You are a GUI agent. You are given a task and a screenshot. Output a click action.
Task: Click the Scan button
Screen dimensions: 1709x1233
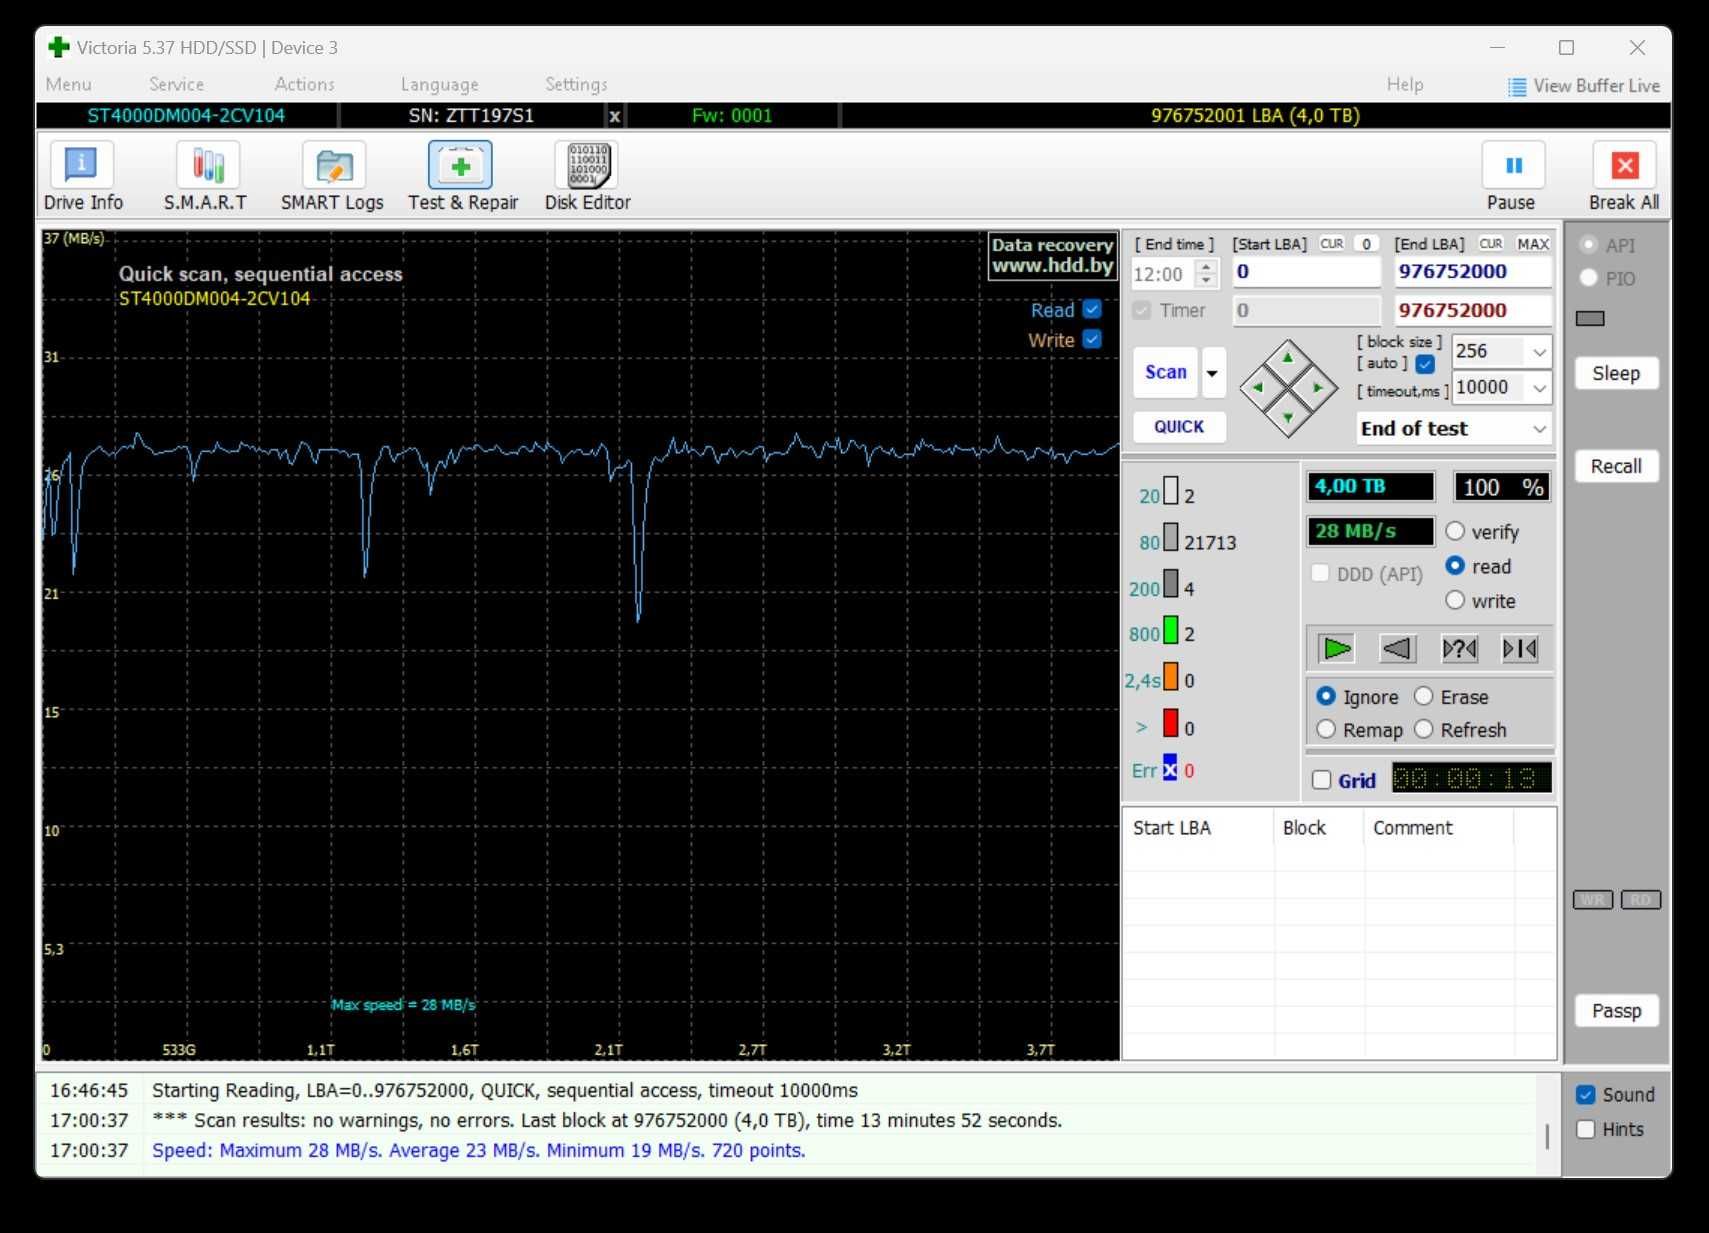[1165, 373]
